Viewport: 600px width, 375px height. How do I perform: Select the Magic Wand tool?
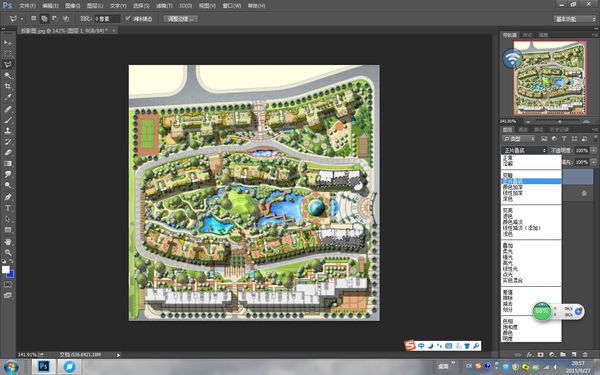[x=8, y=76]
